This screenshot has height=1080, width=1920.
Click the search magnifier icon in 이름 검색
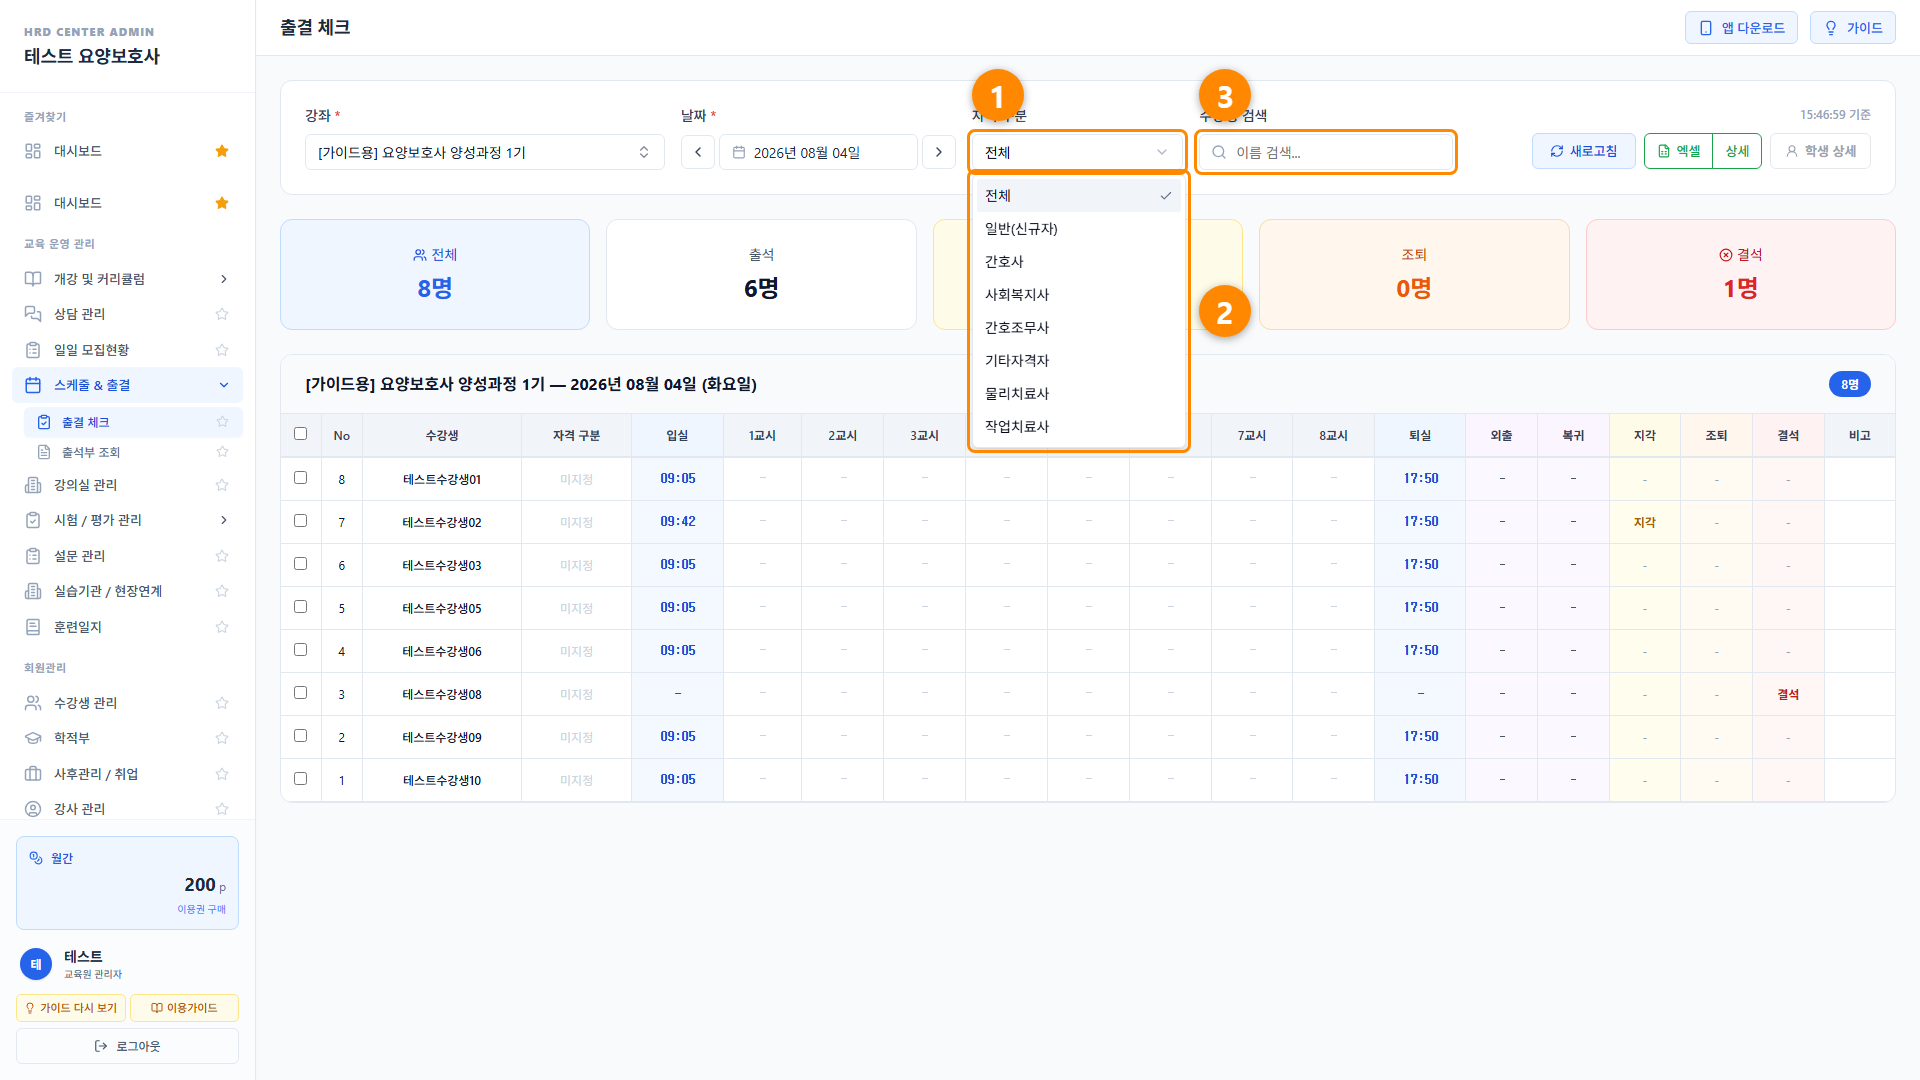coord(1219,152)
